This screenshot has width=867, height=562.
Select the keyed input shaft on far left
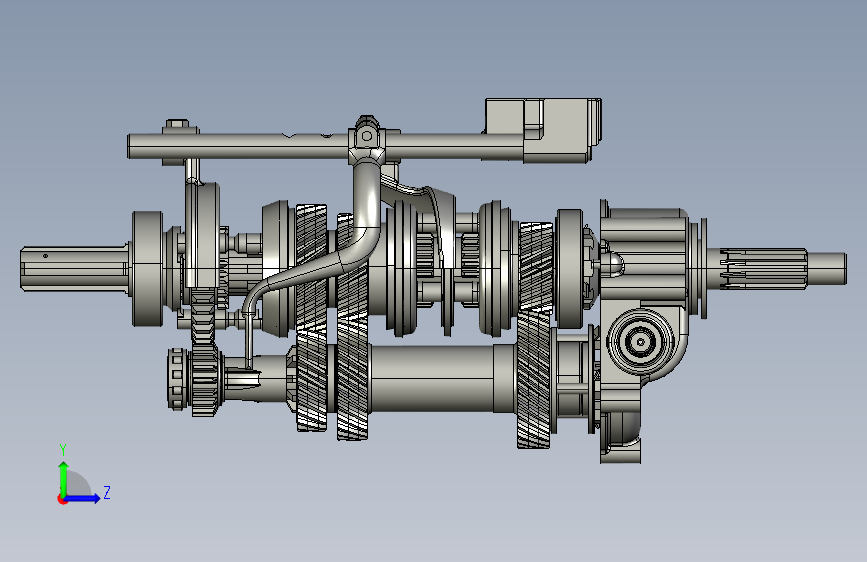[75, 268]
